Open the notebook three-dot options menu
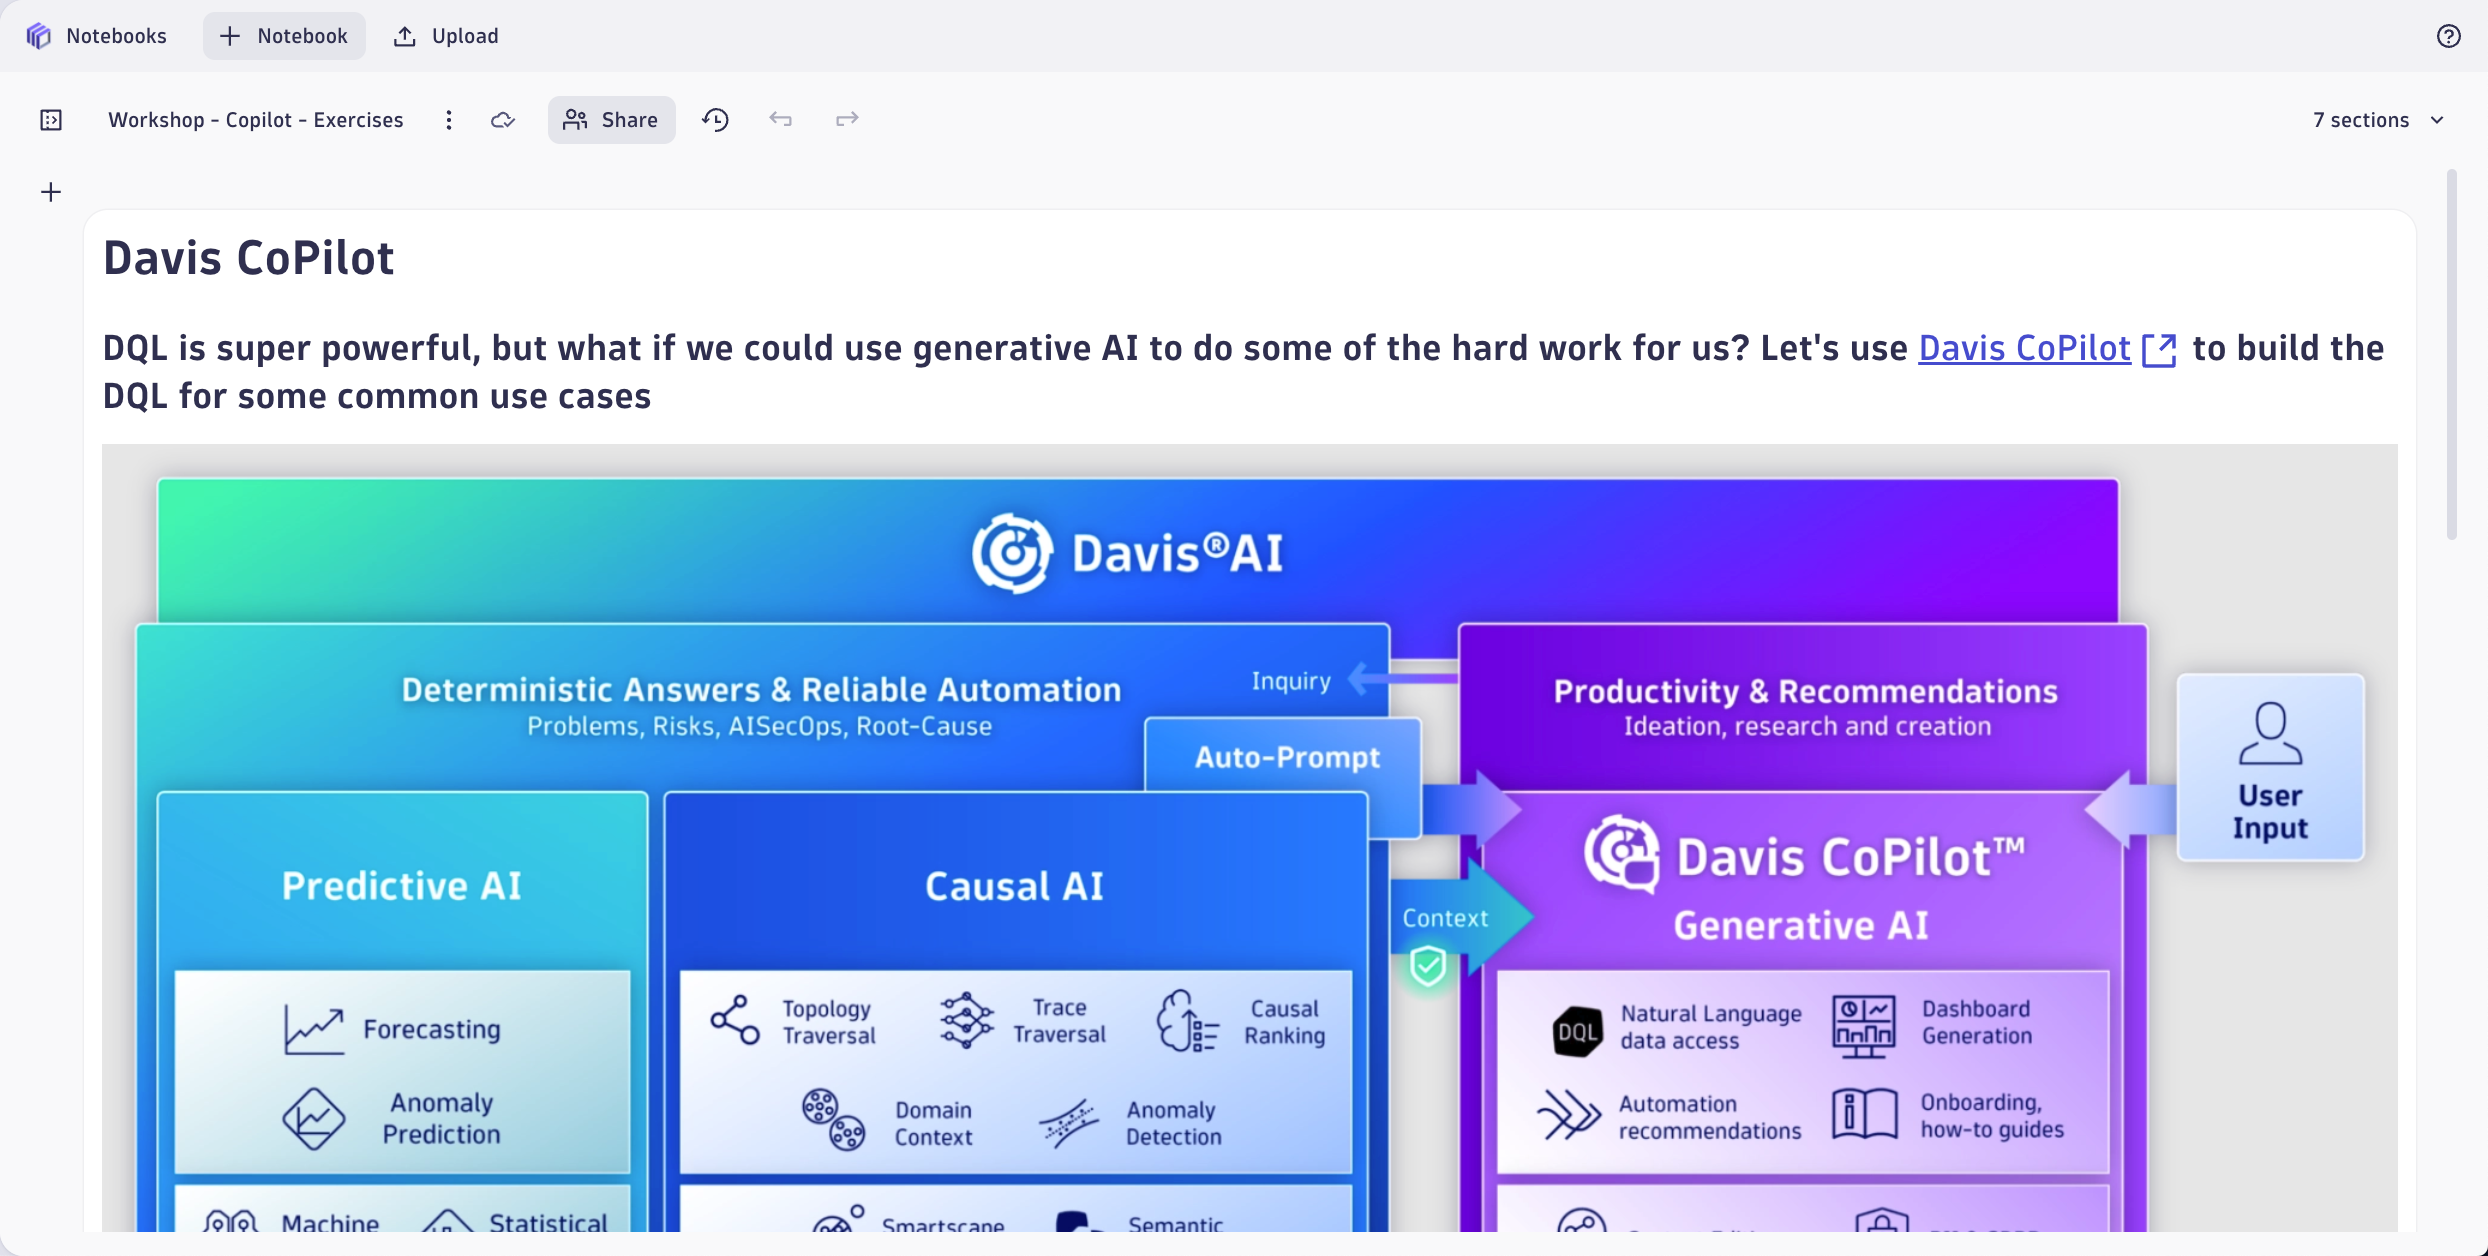The height and width of the screenshot is (1256, 2488). (449, 120)
